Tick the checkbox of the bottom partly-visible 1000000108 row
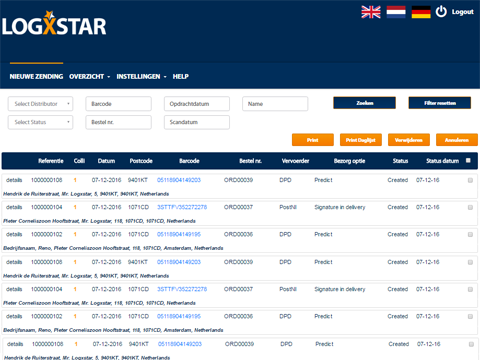The width and height of the screenshot is (480, 360). pyautogui.click(x=471, y=344)
